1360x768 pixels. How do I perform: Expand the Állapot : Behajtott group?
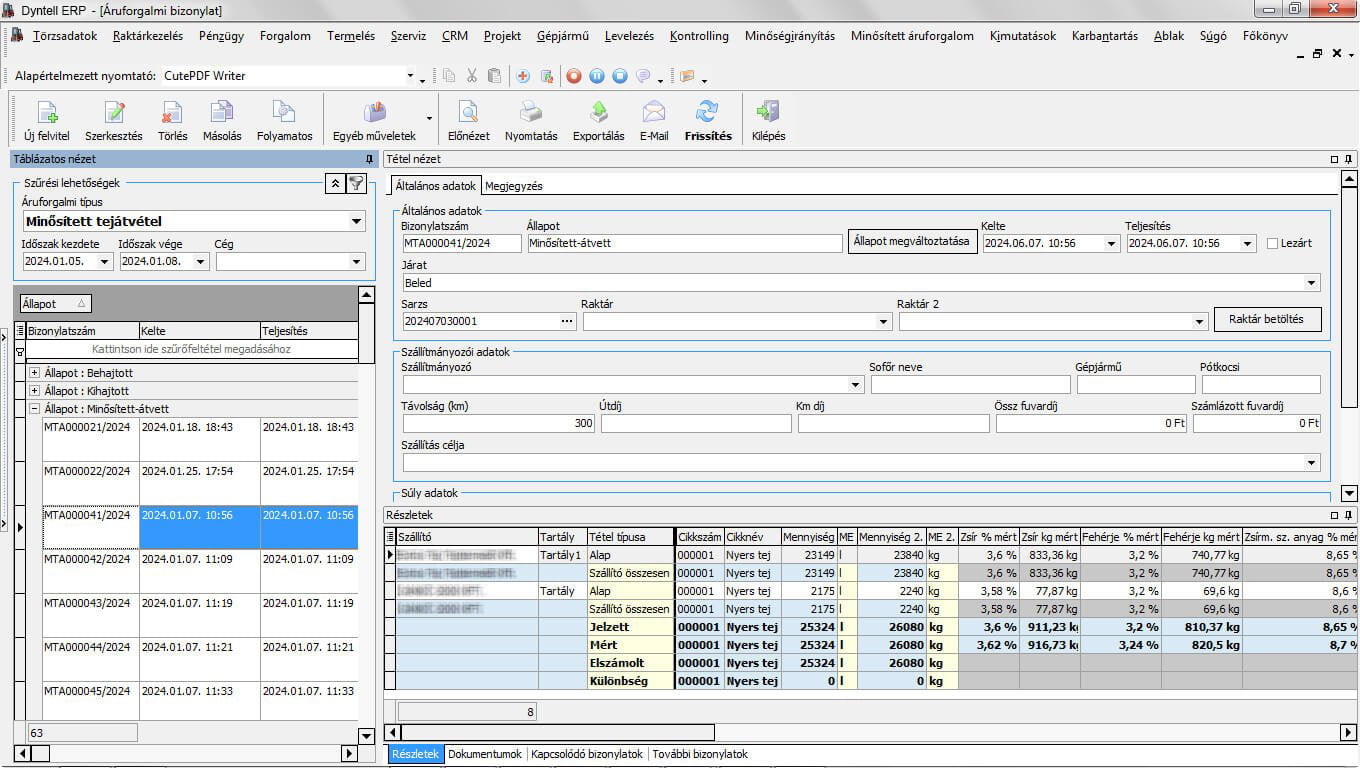(35, 373)
